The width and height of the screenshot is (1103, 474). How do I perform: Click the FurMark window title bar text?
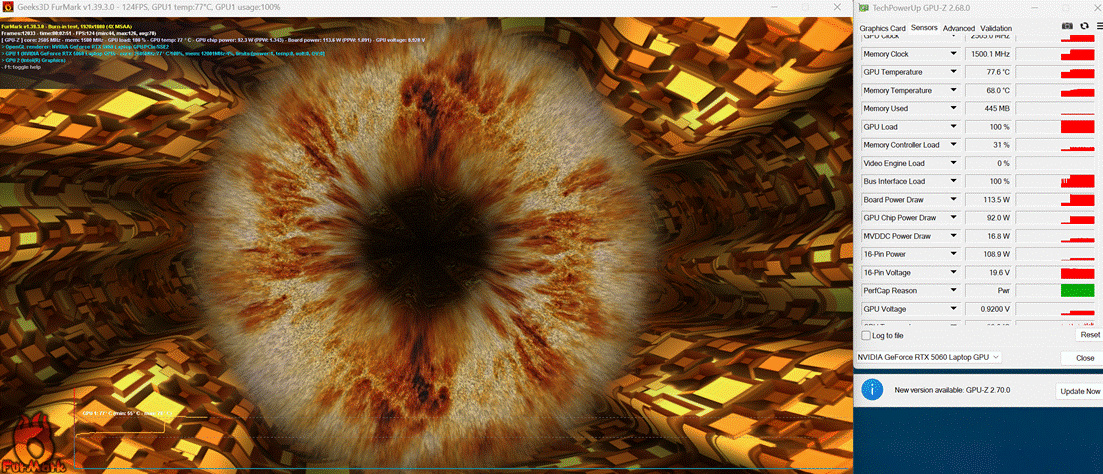coord(148,7)
